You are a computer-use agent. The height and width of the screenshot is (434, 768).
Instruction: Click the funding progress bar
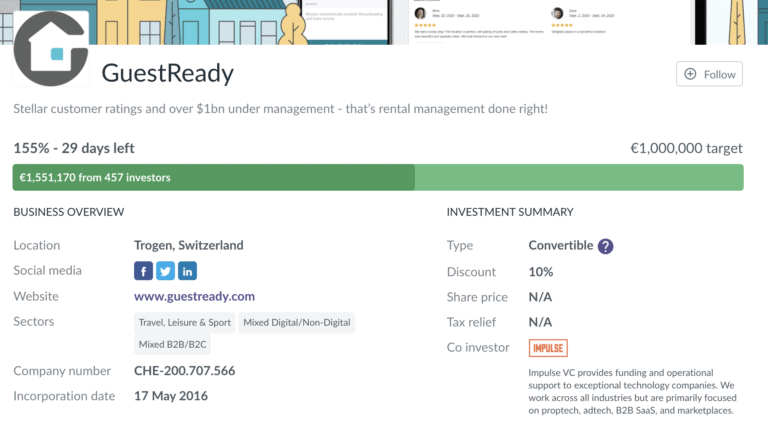(x=378, y=177)
